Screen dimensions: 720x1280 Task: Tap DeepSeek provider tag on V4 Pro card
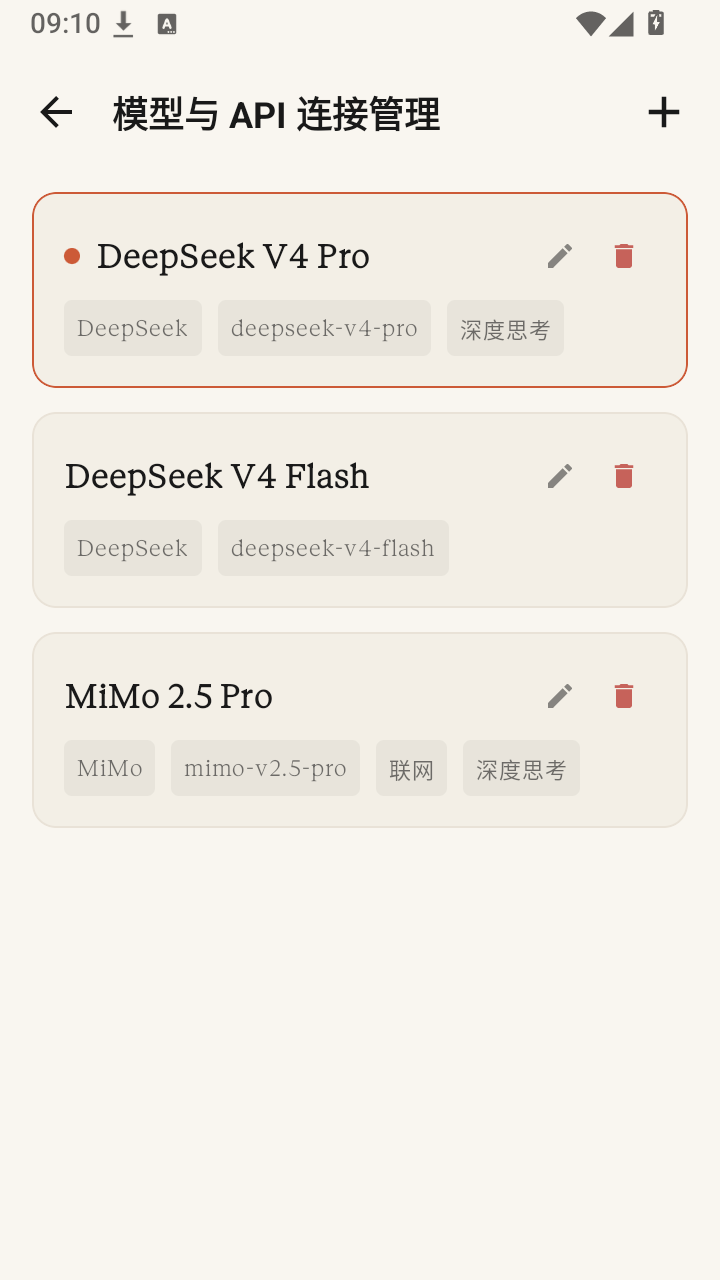coord(133,328)
